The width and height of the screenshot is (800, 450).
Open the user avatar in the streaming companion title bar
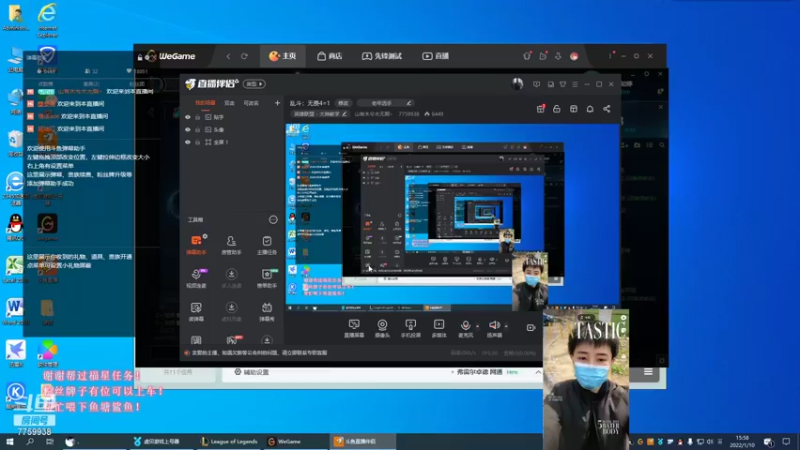517,84
